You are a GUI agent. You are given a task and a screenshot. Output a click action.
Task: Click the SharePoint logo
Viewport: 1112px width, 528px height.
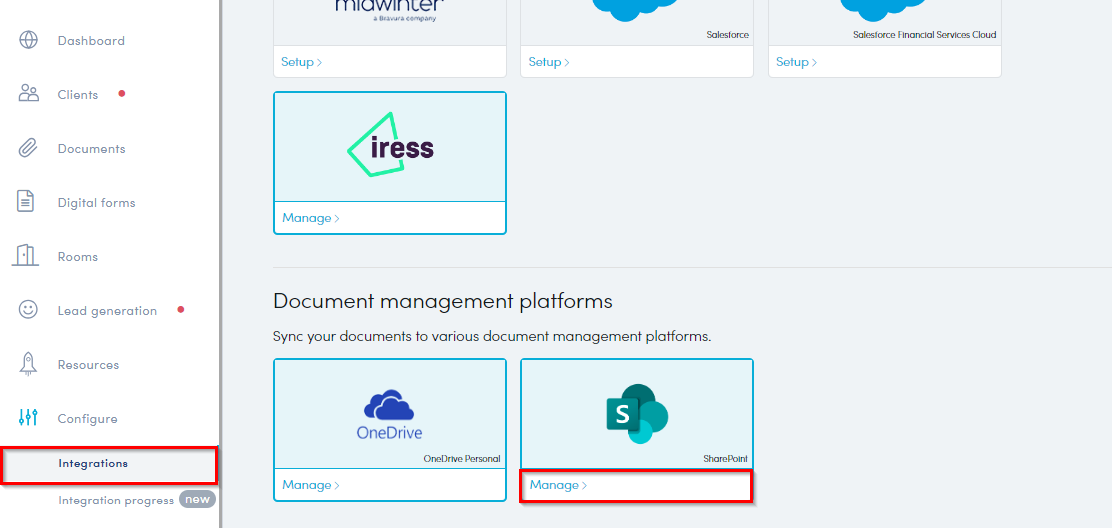click(x=637, y=414)
